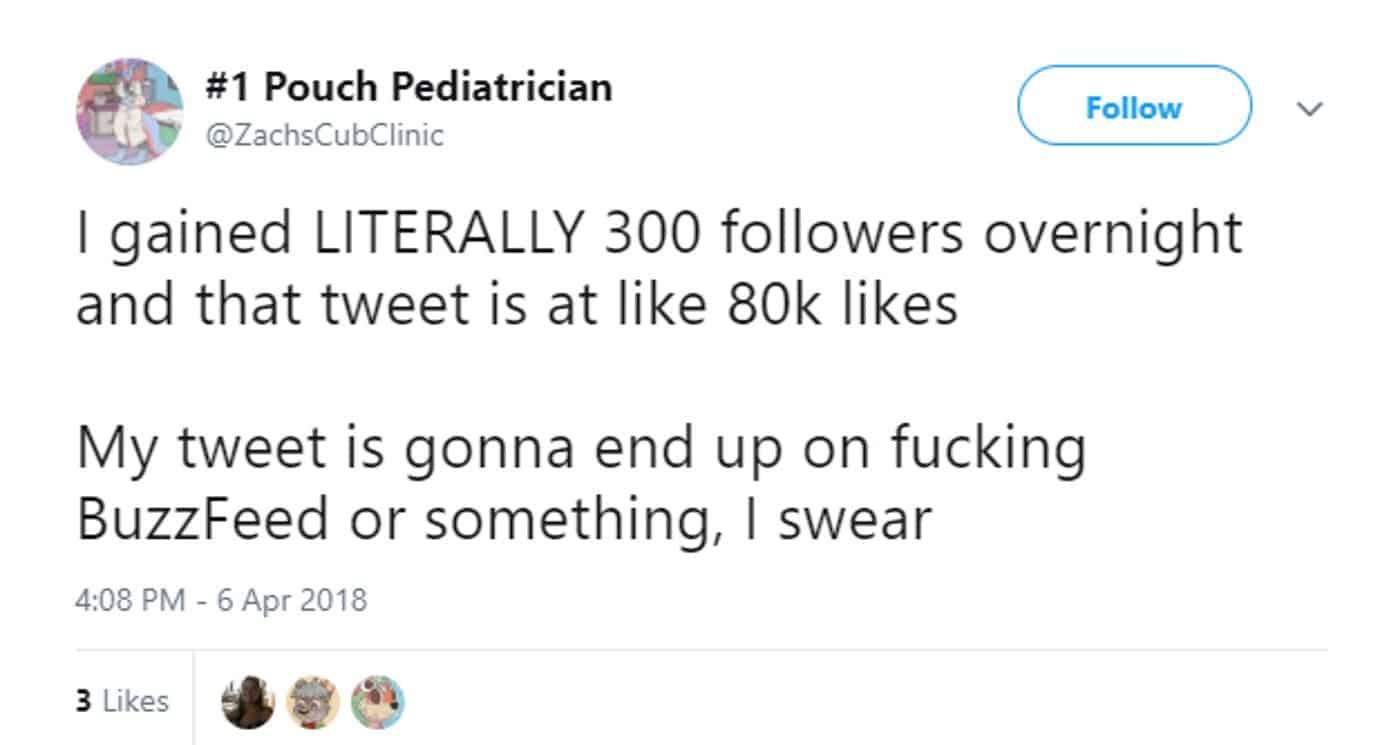Click the line 'My tweet is gonna end up'
The width and height of the screenshot is (1400, 745).
click(x=580, y=446)
